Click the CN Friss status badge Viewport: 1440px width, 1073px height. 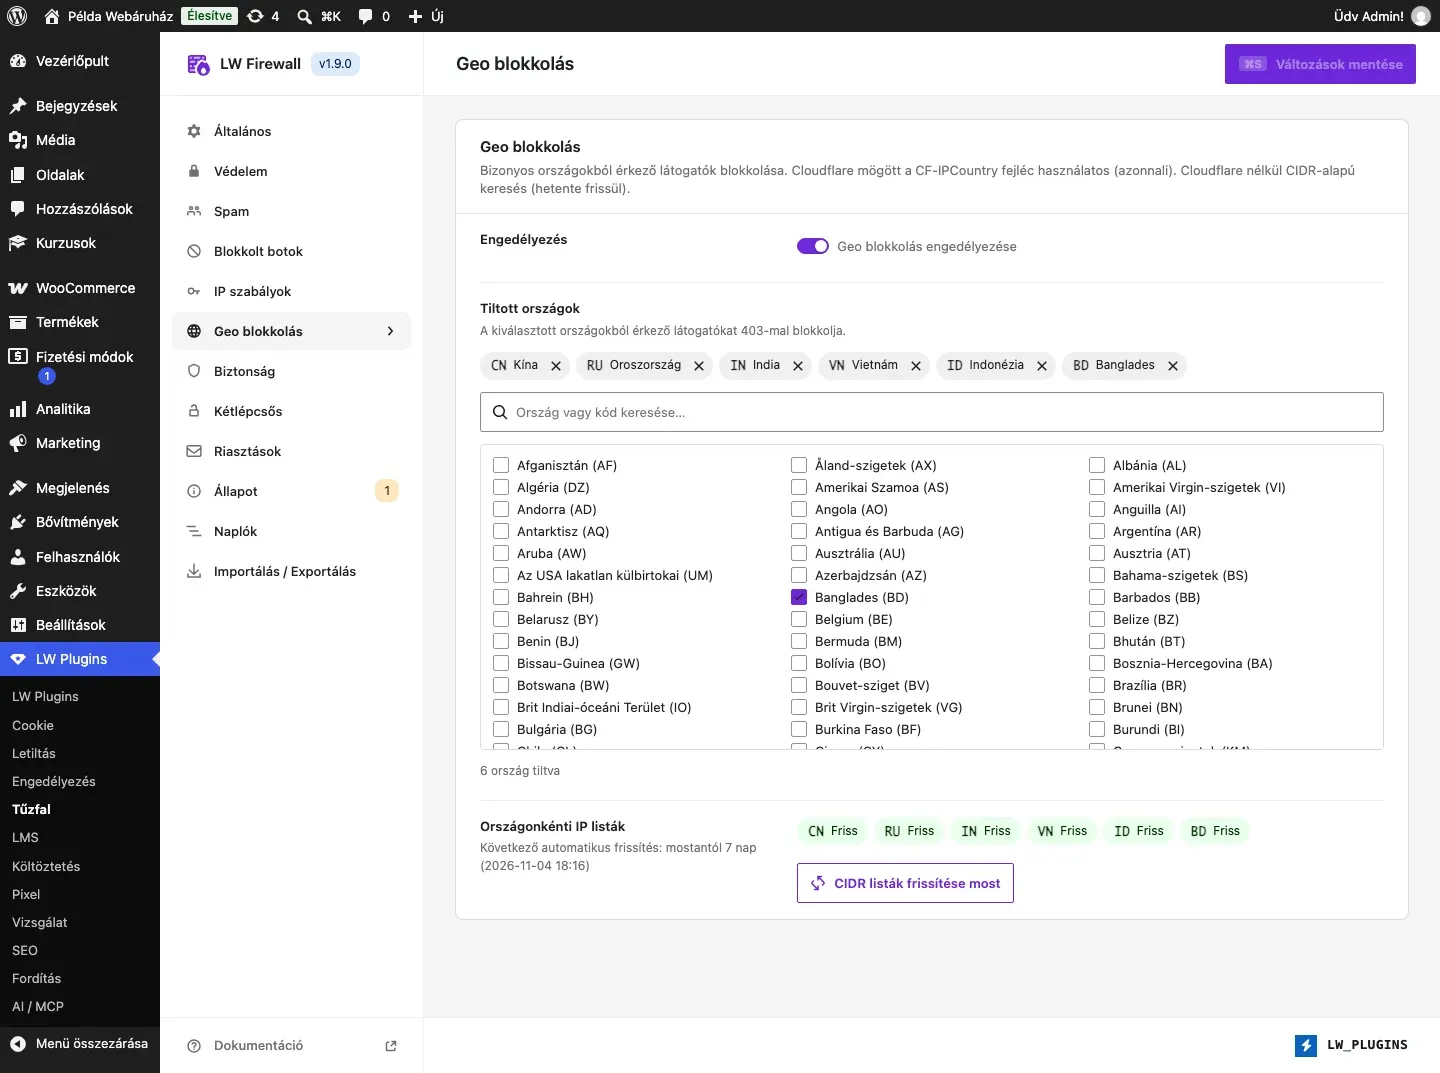pos(833,831)
